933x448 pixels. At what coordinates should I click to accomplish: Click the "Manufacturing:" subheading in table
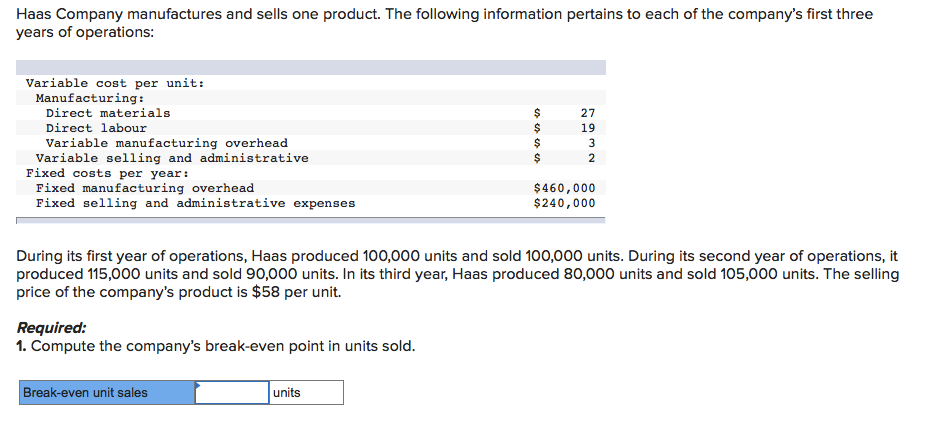90,98
